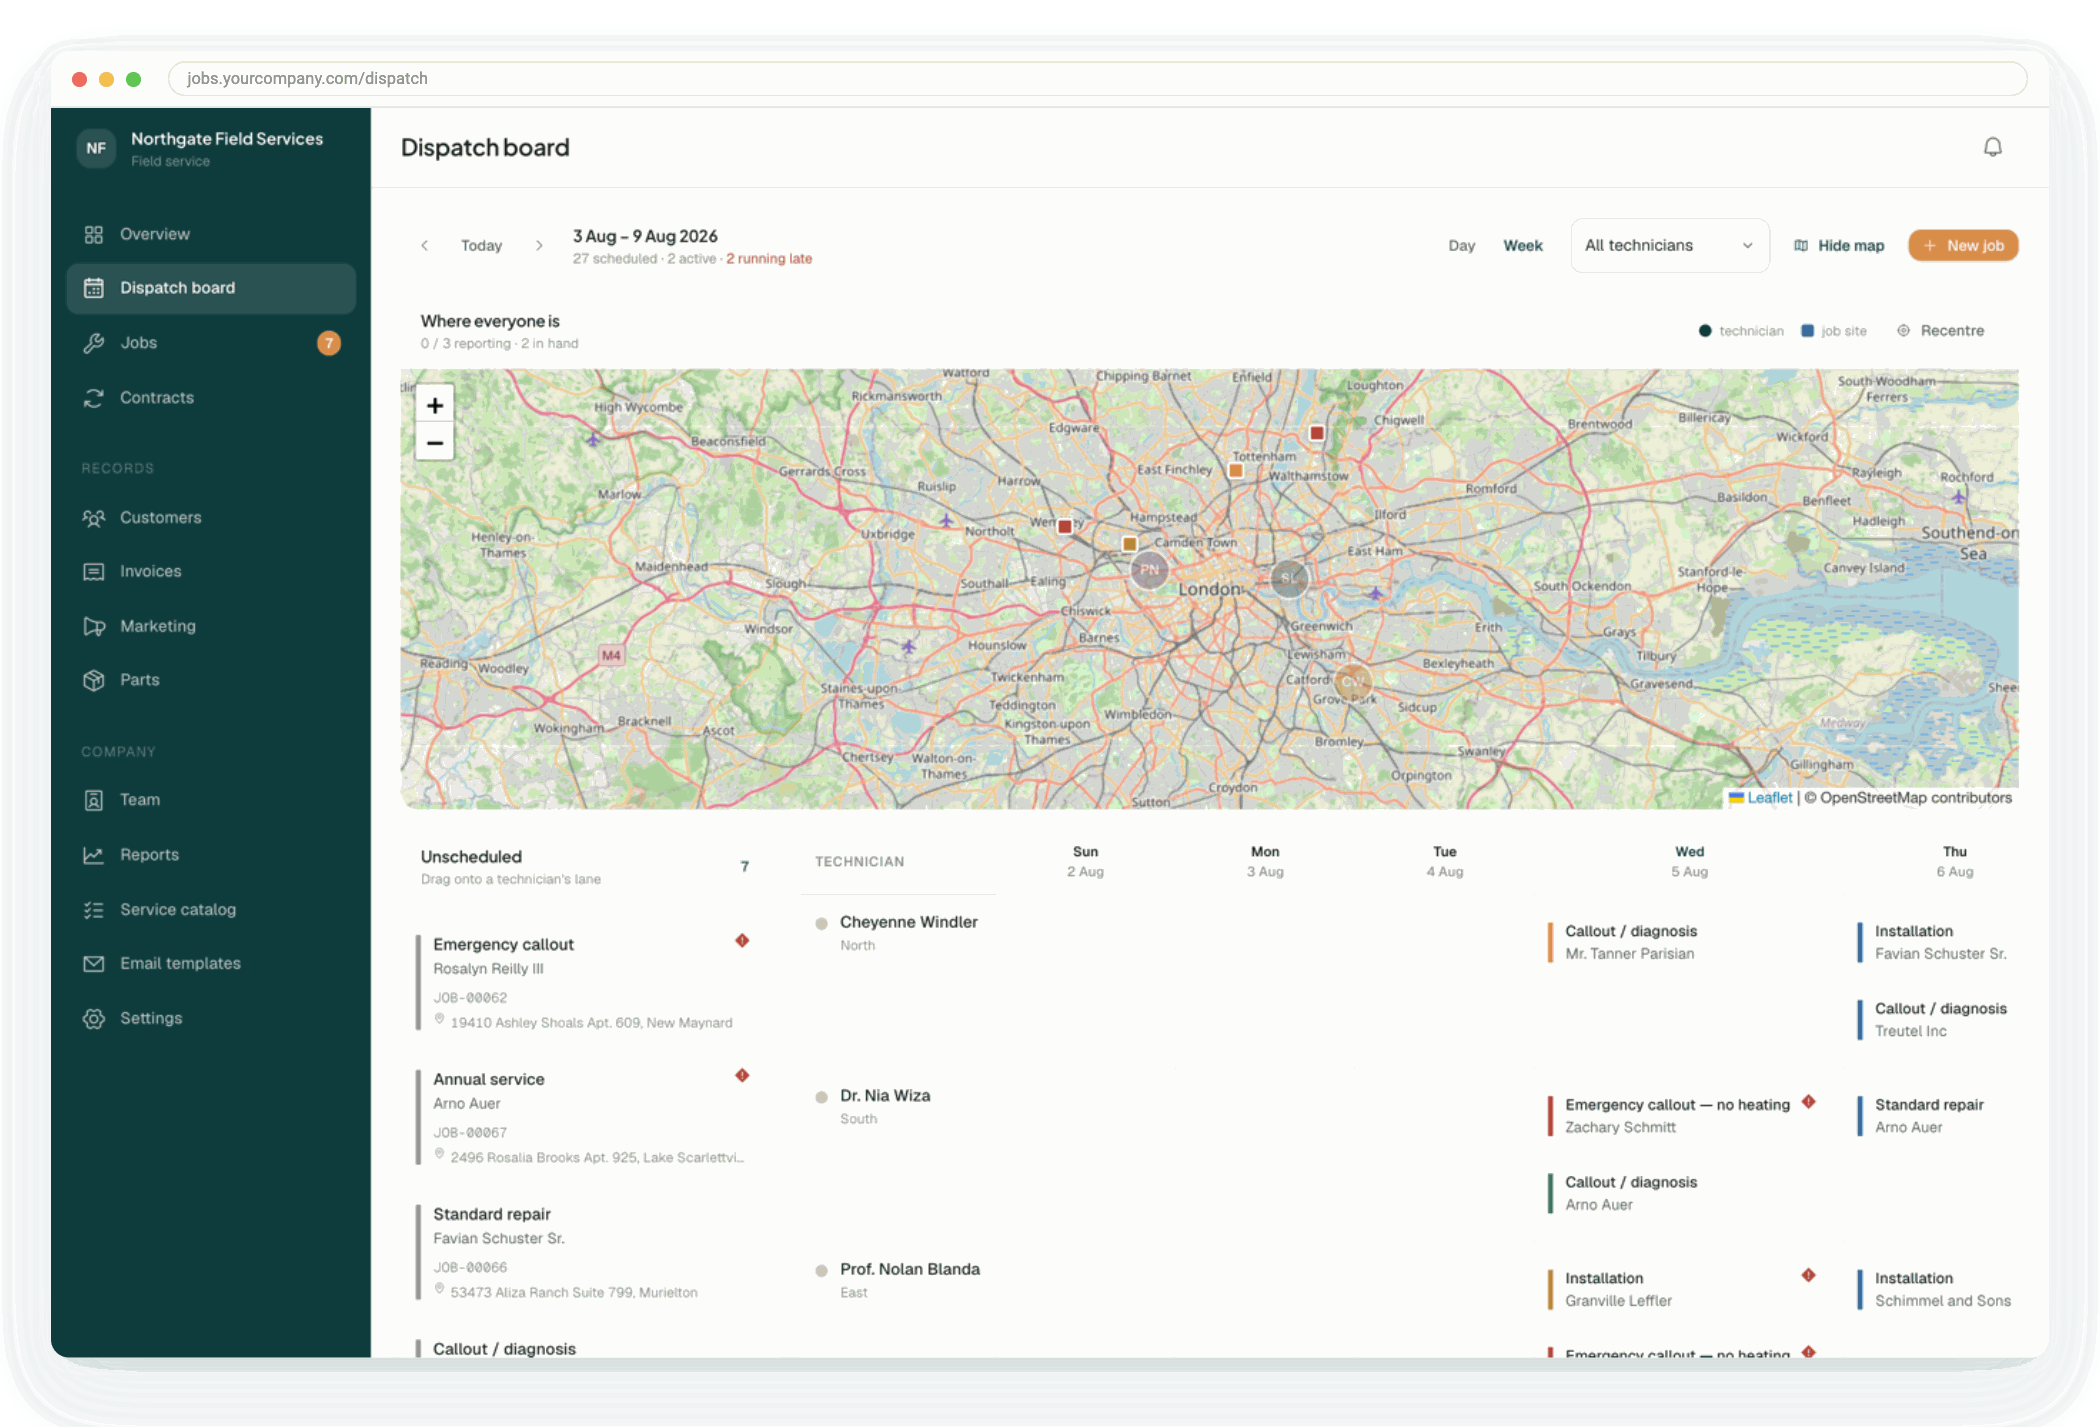
Task: Click the orange job site marker near Camden Town
Action: (1129, 544)
